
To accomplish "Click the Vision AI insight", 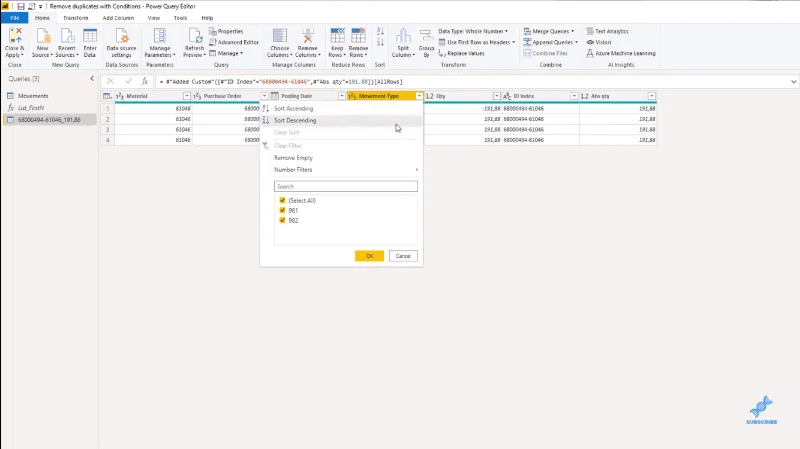I will click(598, 42).
